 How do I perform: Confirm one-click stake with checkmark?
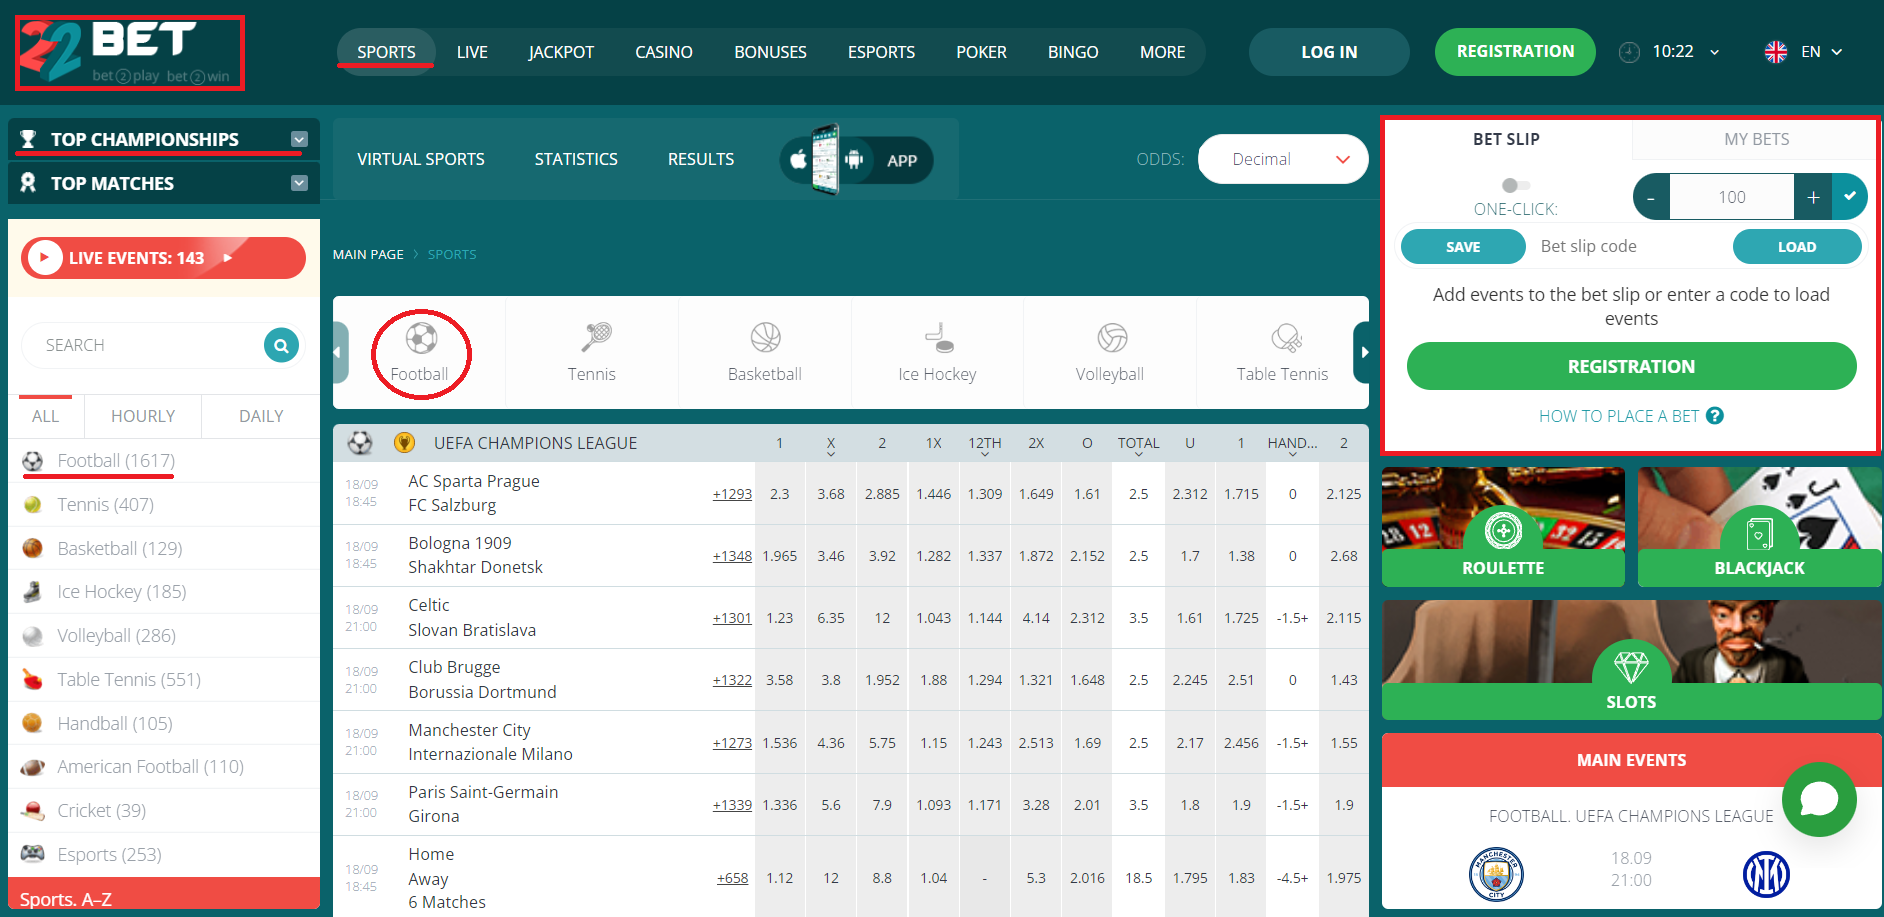(1850, 197)
